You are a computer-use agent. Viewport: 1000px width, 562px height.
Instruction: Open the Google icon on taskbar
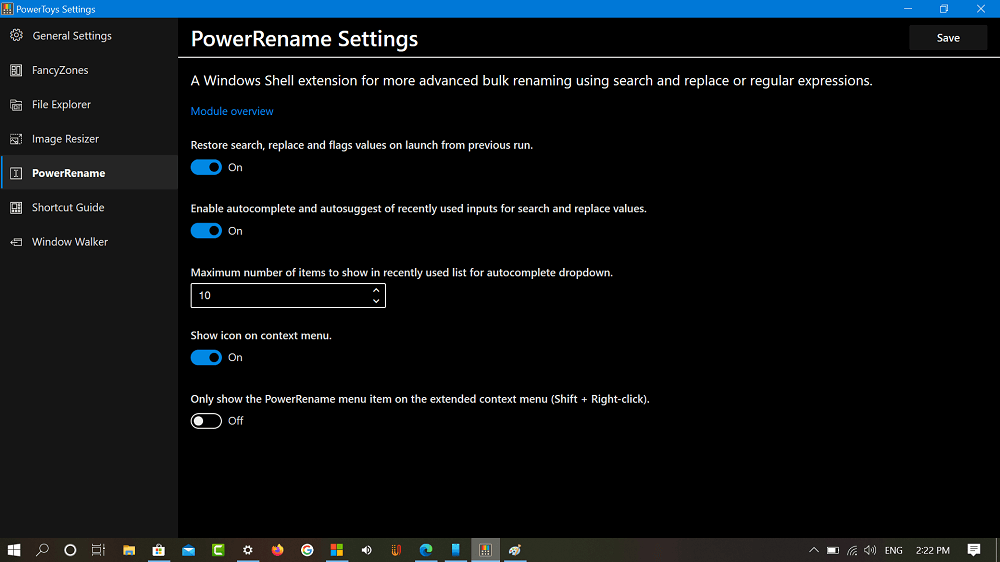[307, 550]
